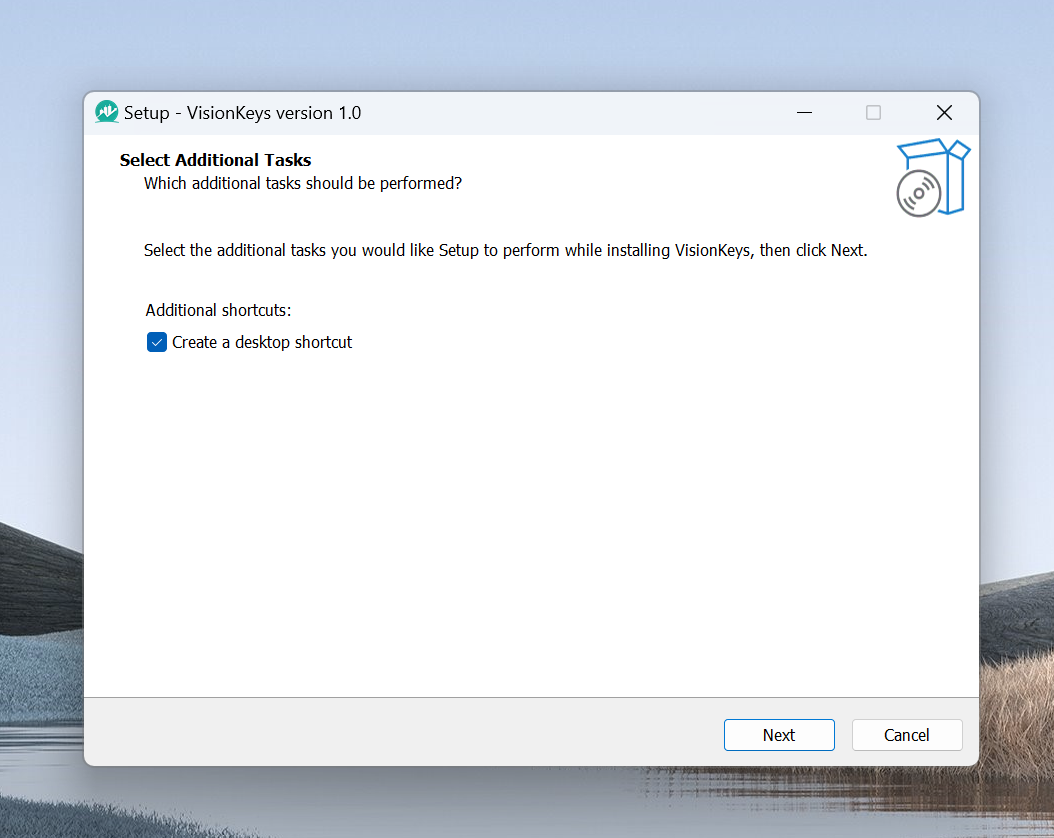Click the 'Select the additional tasks' instruction text
The width and height of the screenshot is (1054, 838).
click(x=505, y=251)
